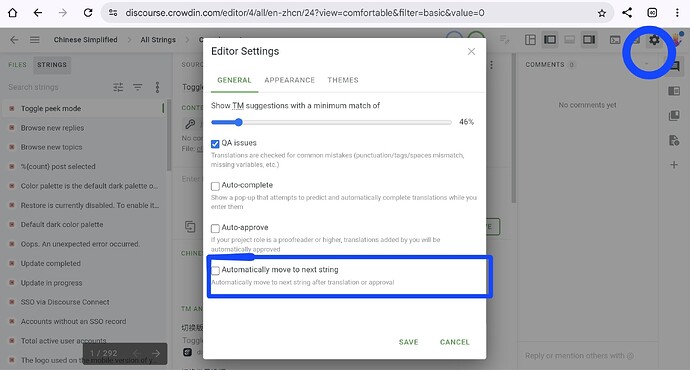
Task: Click SAVE in Editor Settings
Action: 408,342
